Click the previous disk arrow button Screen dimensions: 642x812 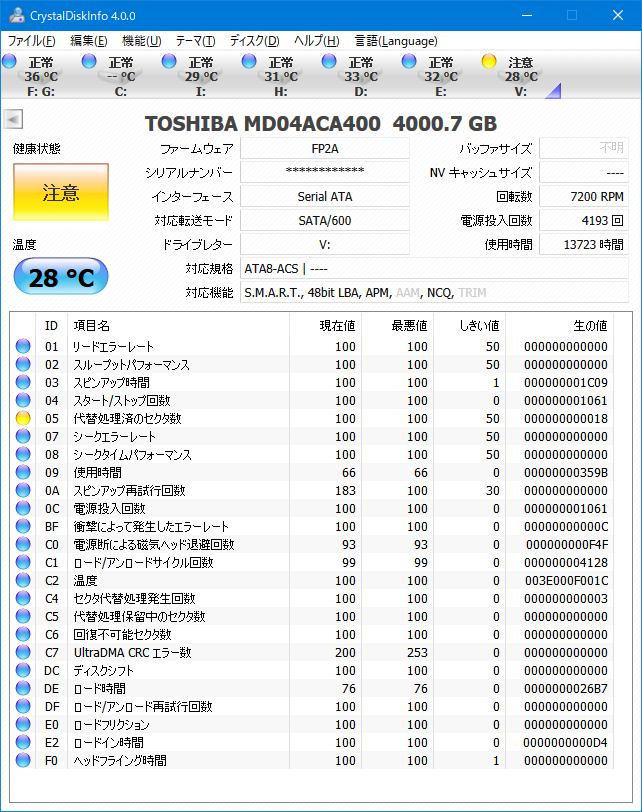pyautogui.click(x=13, y=120)
